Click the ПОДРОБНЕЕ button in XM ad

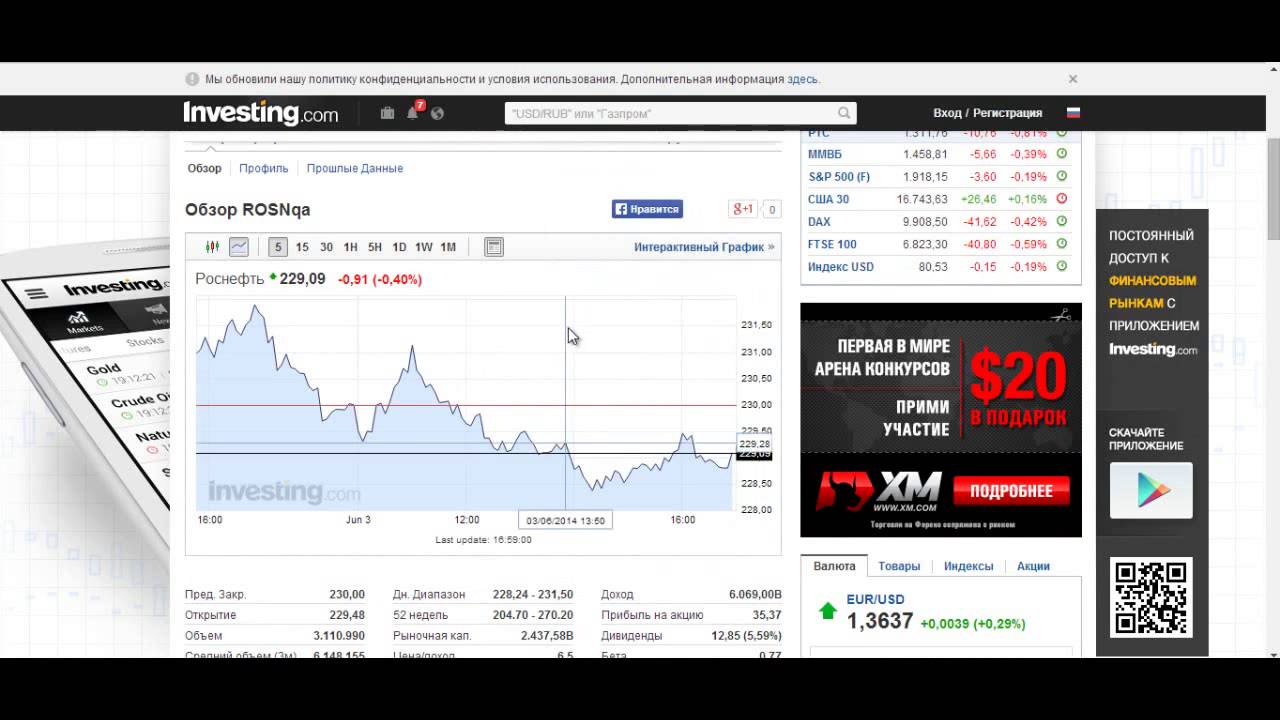point(1011,491)
